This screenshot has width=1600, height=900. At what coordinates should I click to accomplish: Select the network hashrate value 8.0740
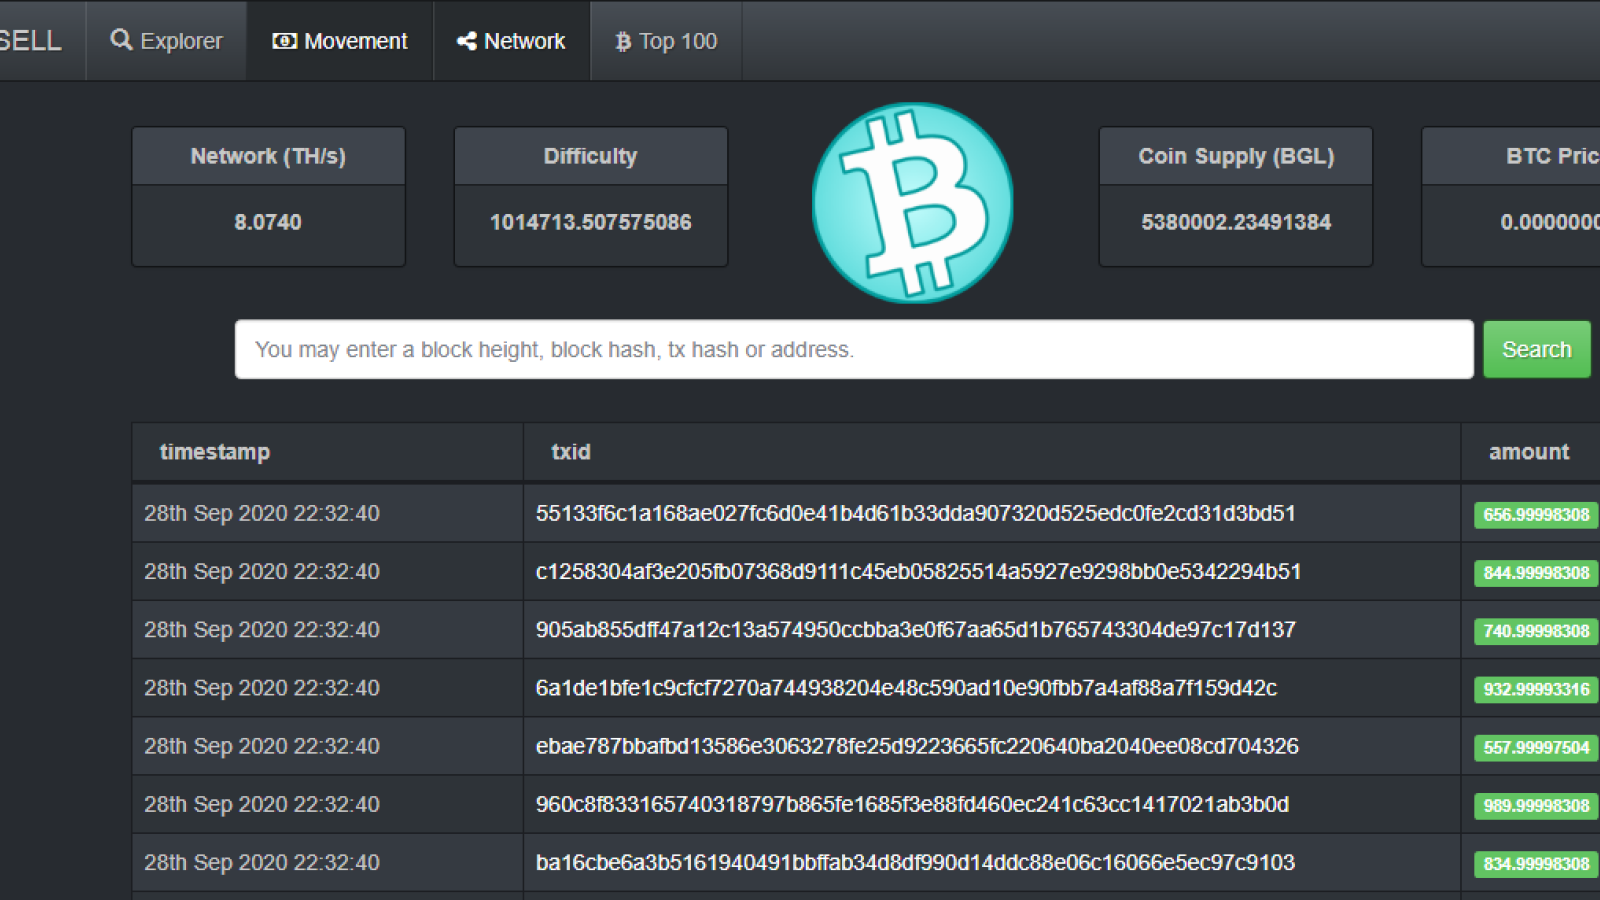tap(268, 222)
